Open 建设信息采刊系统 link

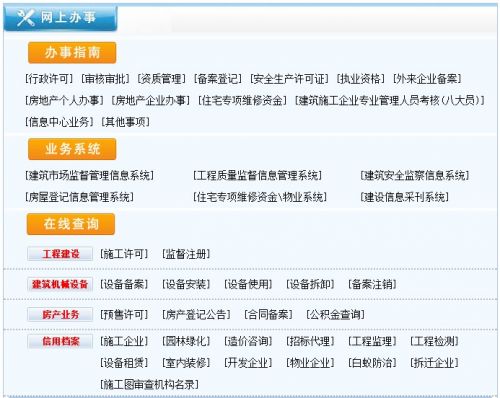coord(405,197)
